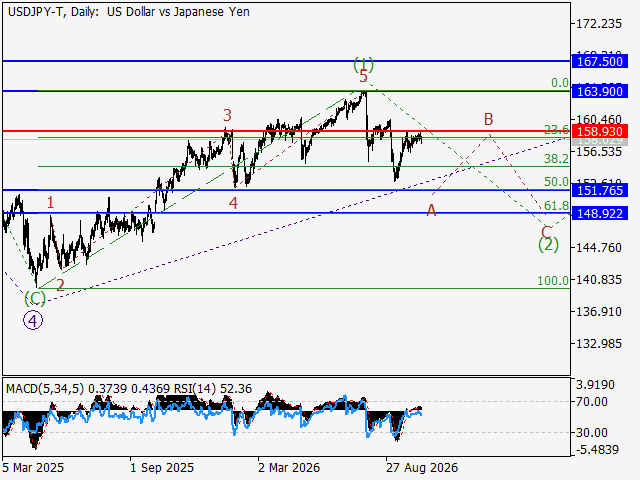Click the 27 Aug 2026 date label
The image size is (640, 480).
click(x=422, y=467)
